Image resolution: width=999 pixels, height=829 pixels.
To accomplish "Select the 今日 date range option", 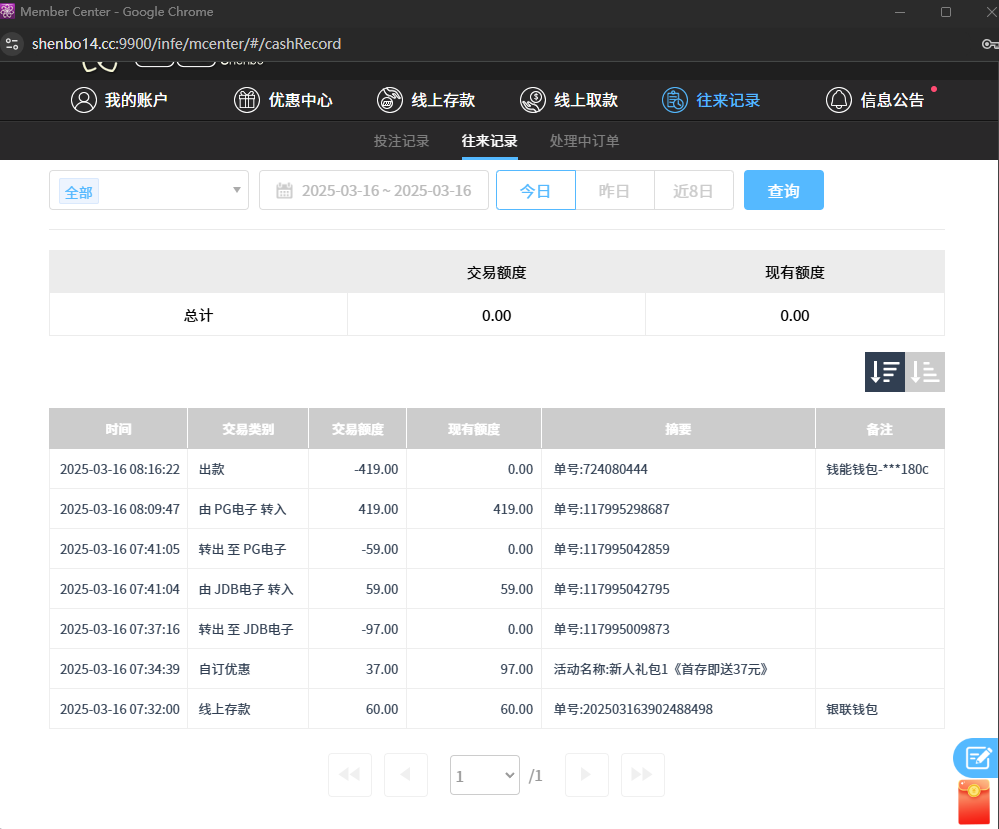I will 536,190.
